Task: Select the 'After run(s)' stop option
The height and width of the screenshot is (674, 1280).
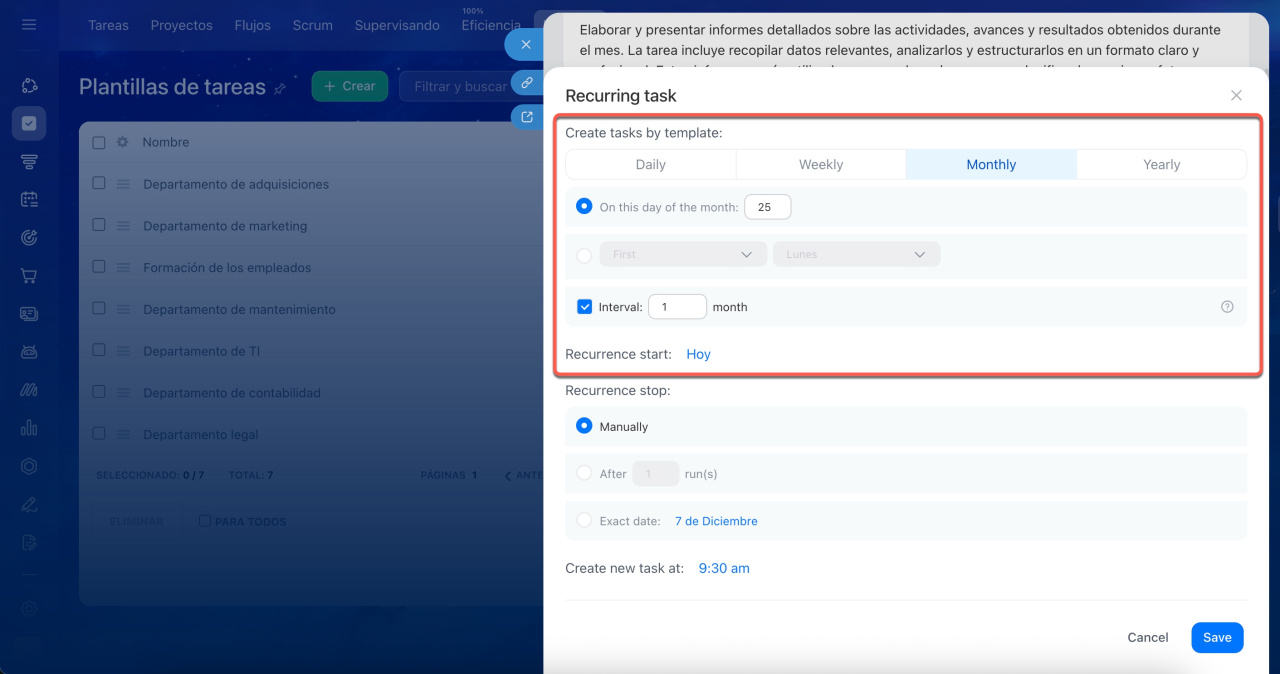Action: point(585,474)
